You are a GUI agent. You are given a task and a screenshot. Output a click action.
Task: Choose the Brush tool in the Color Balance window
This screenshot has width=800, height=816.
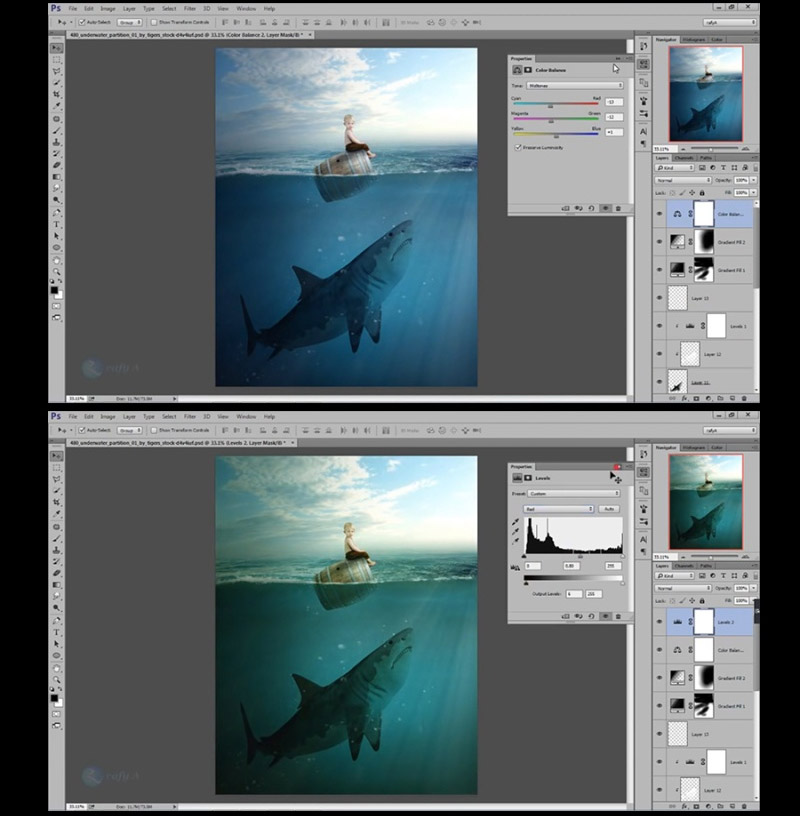[56, 130]
